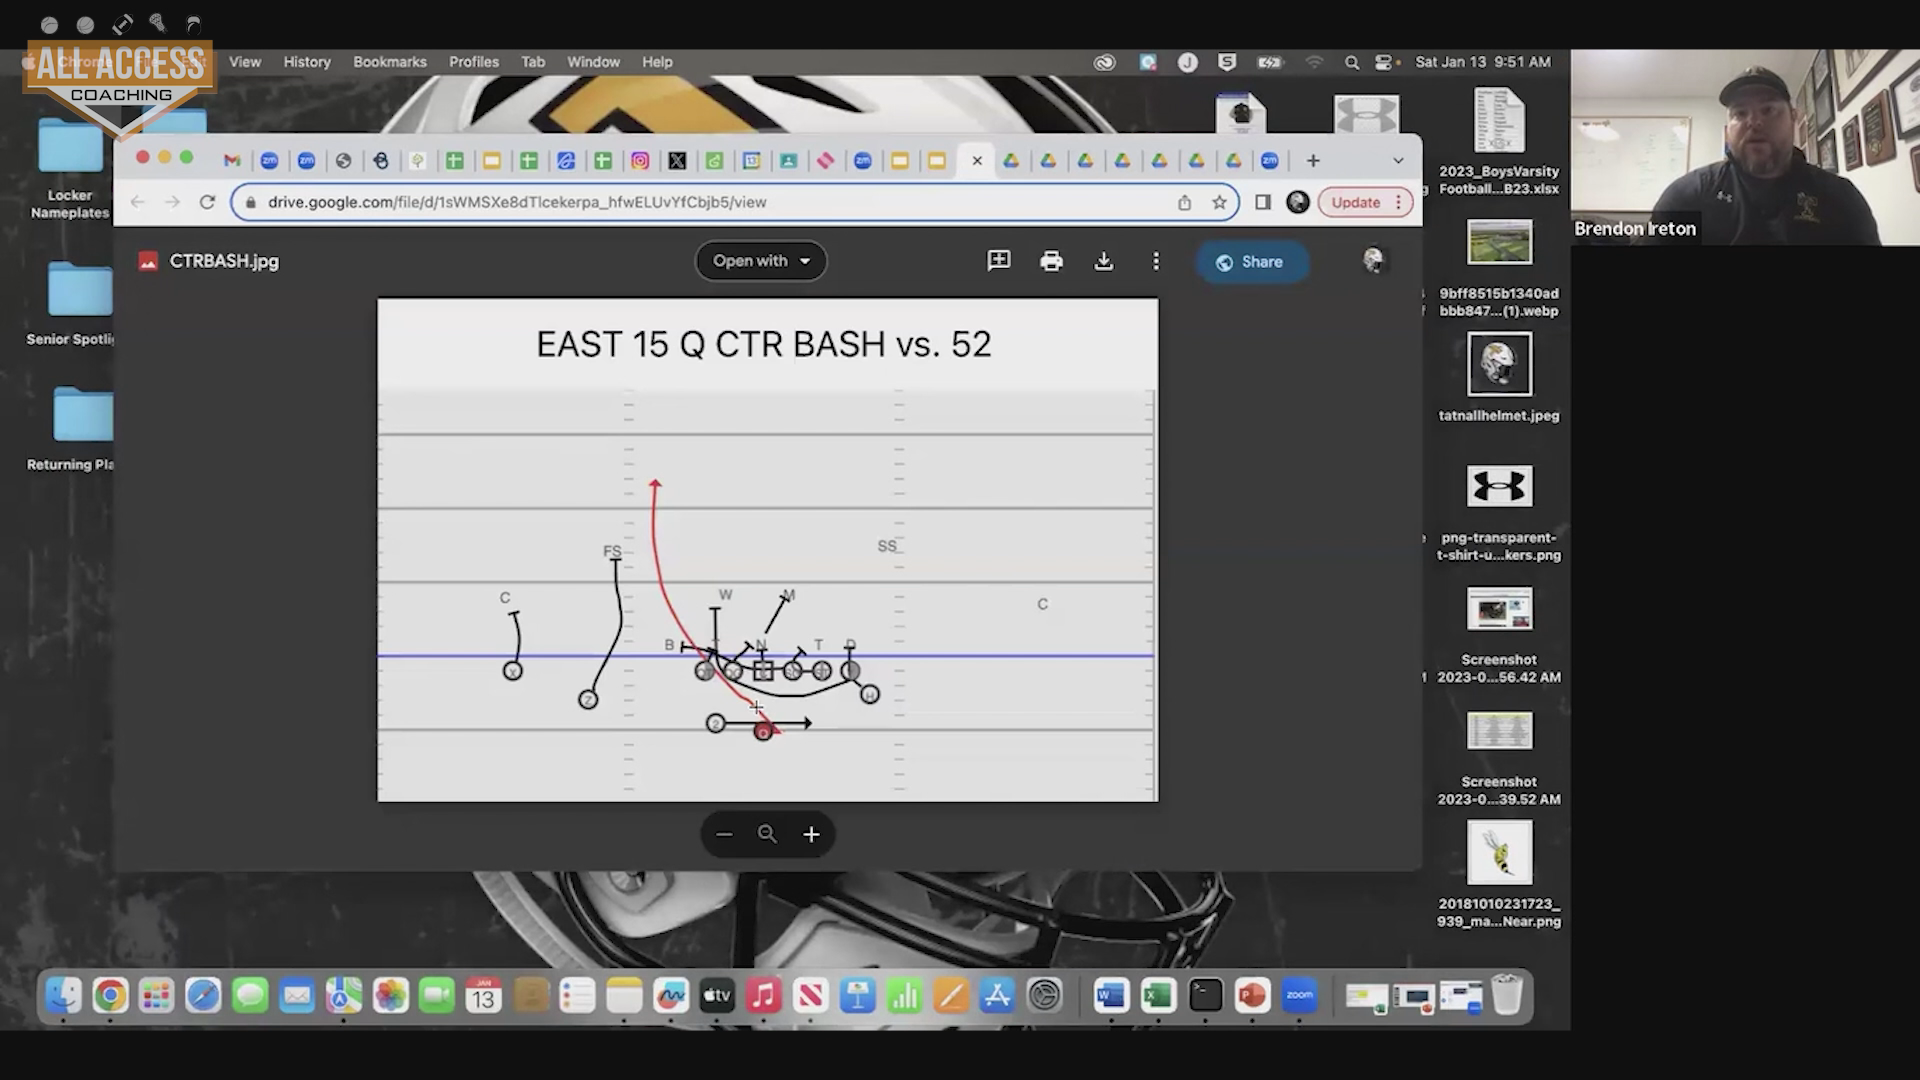Open Music from the Dock
1920x1080 pixels.
pyautogui.click(x=763, y=996)
